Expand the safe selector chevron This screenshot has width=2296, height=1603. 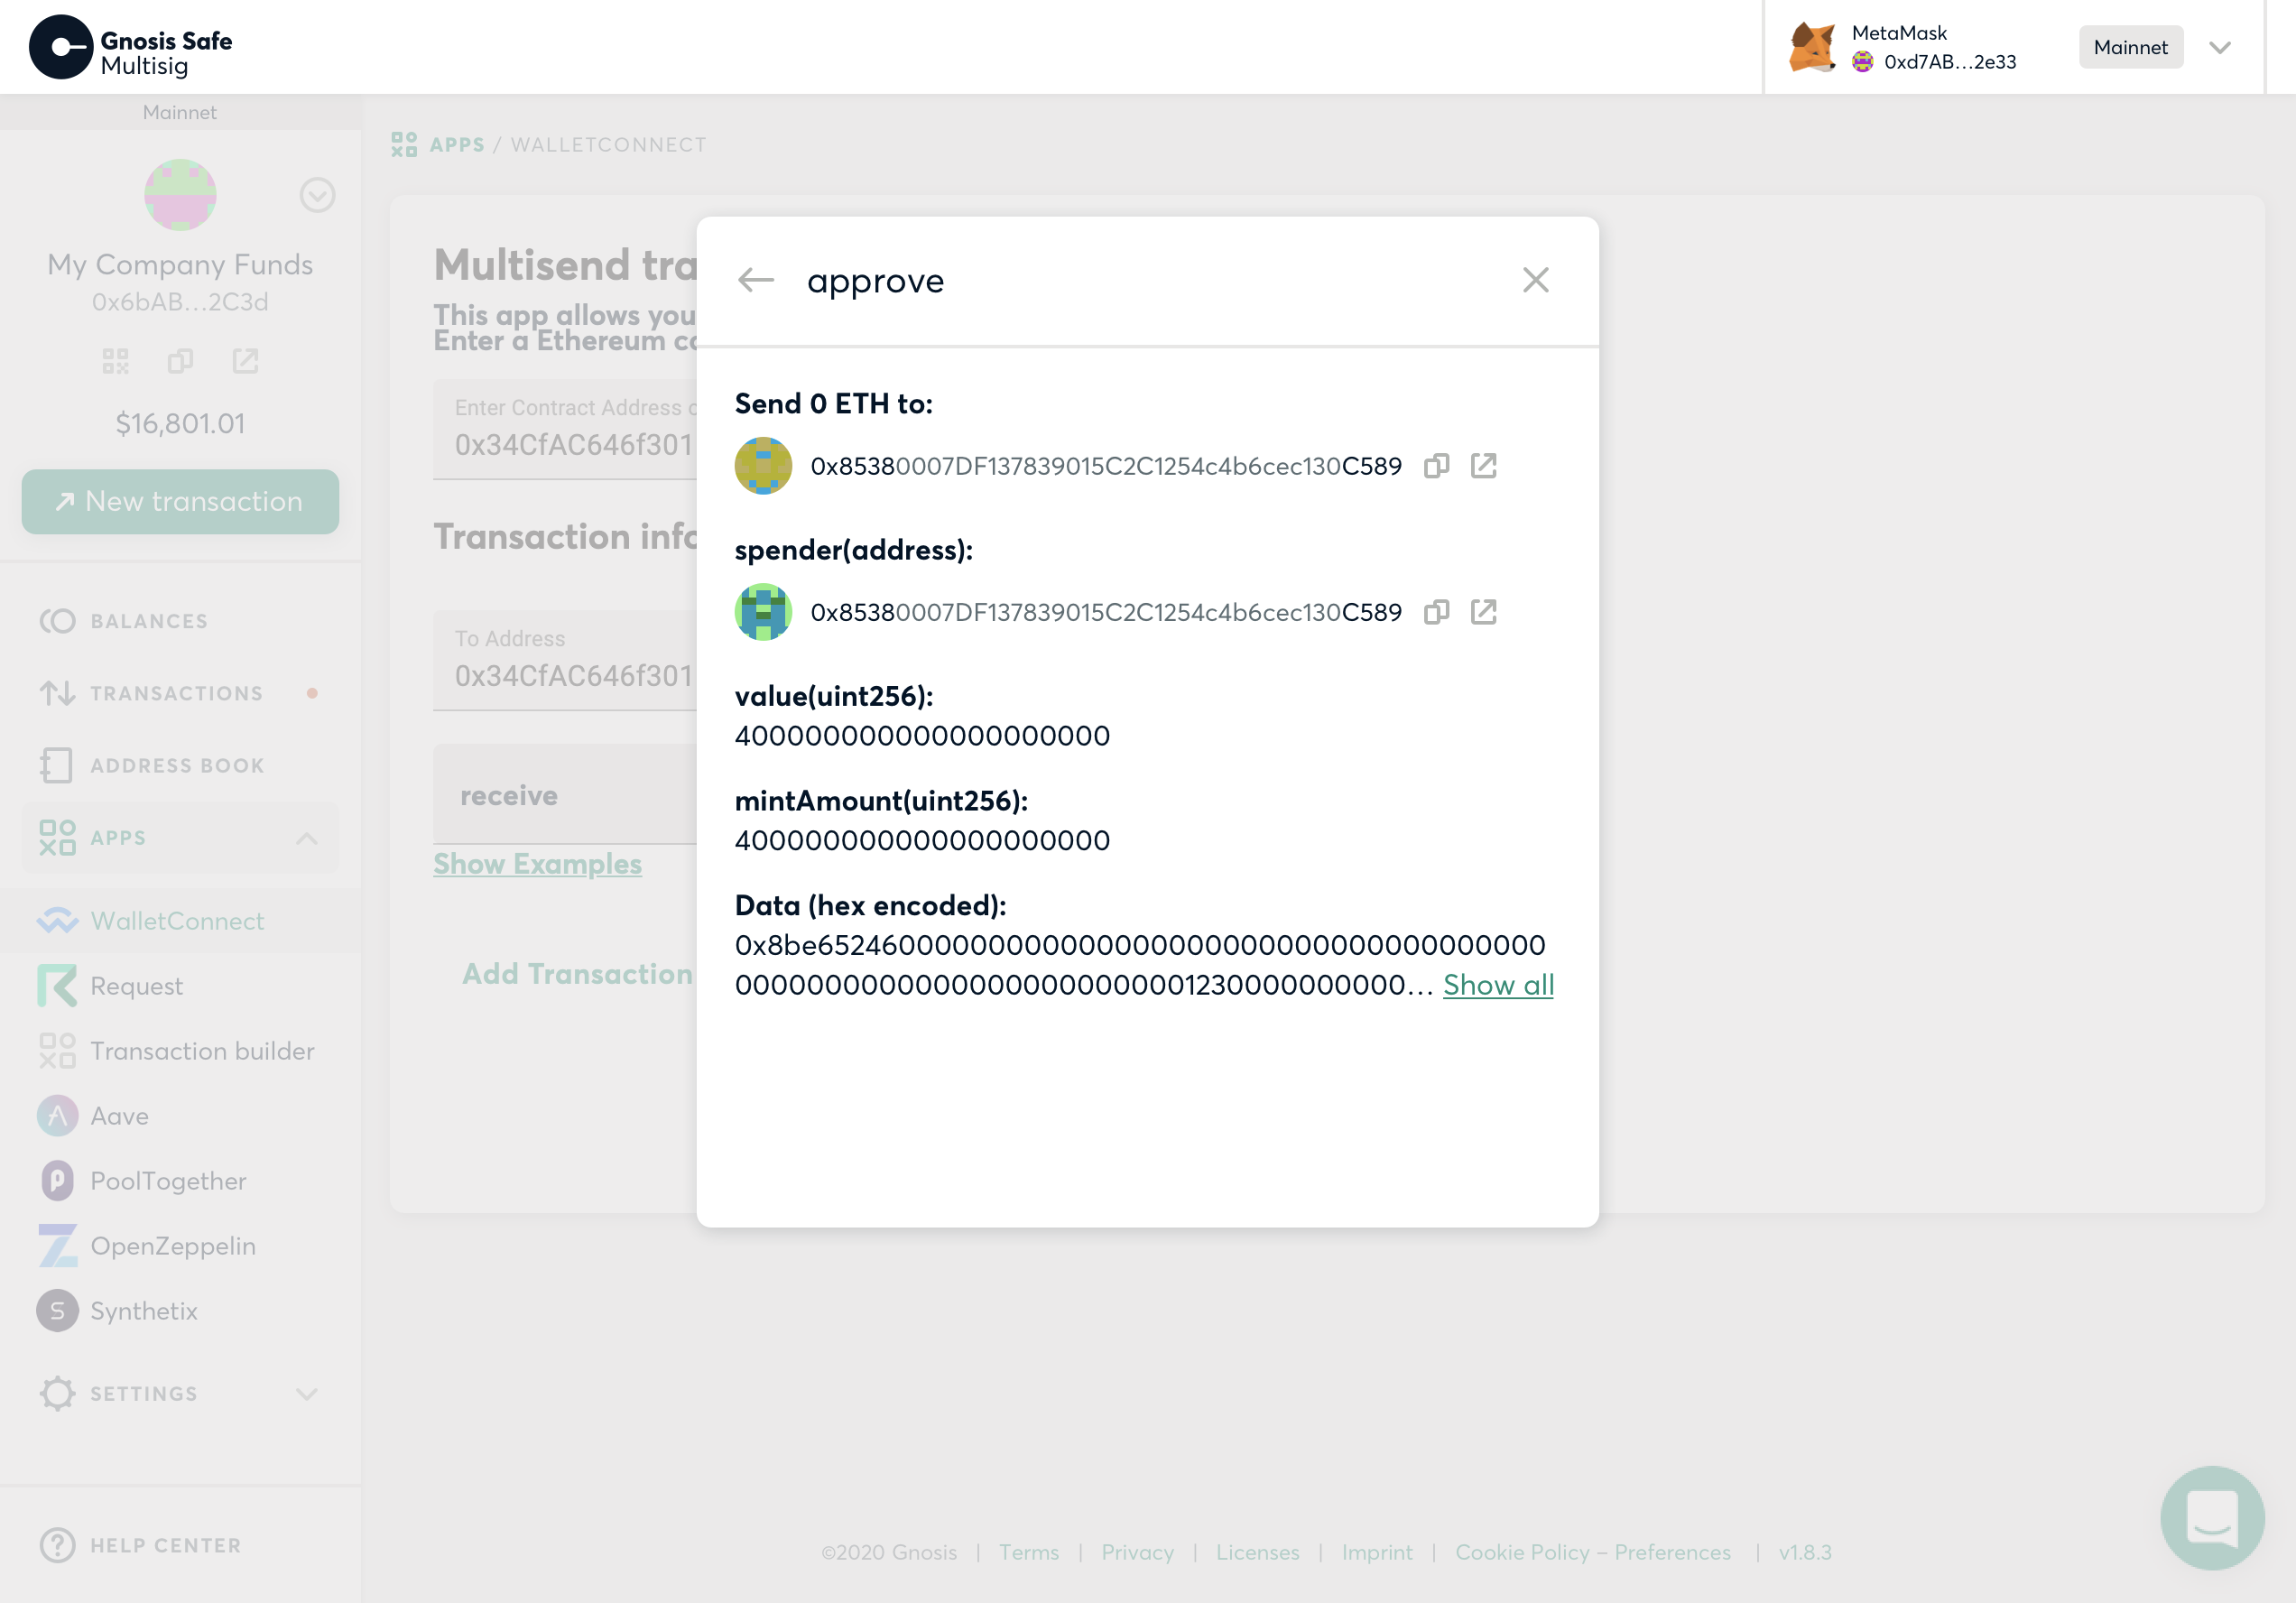[317, 195]
